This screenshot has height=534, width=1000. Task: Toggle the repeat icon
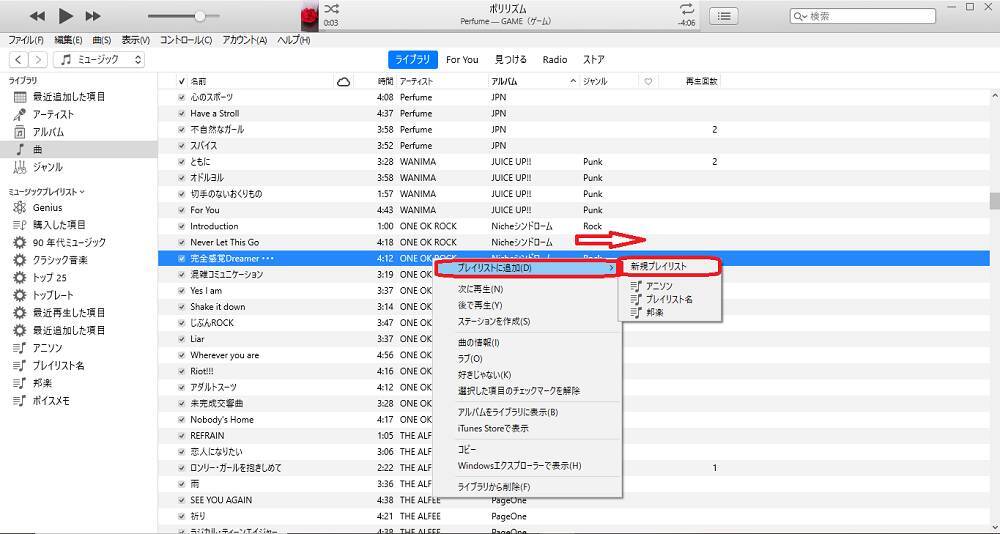[686, 9]
